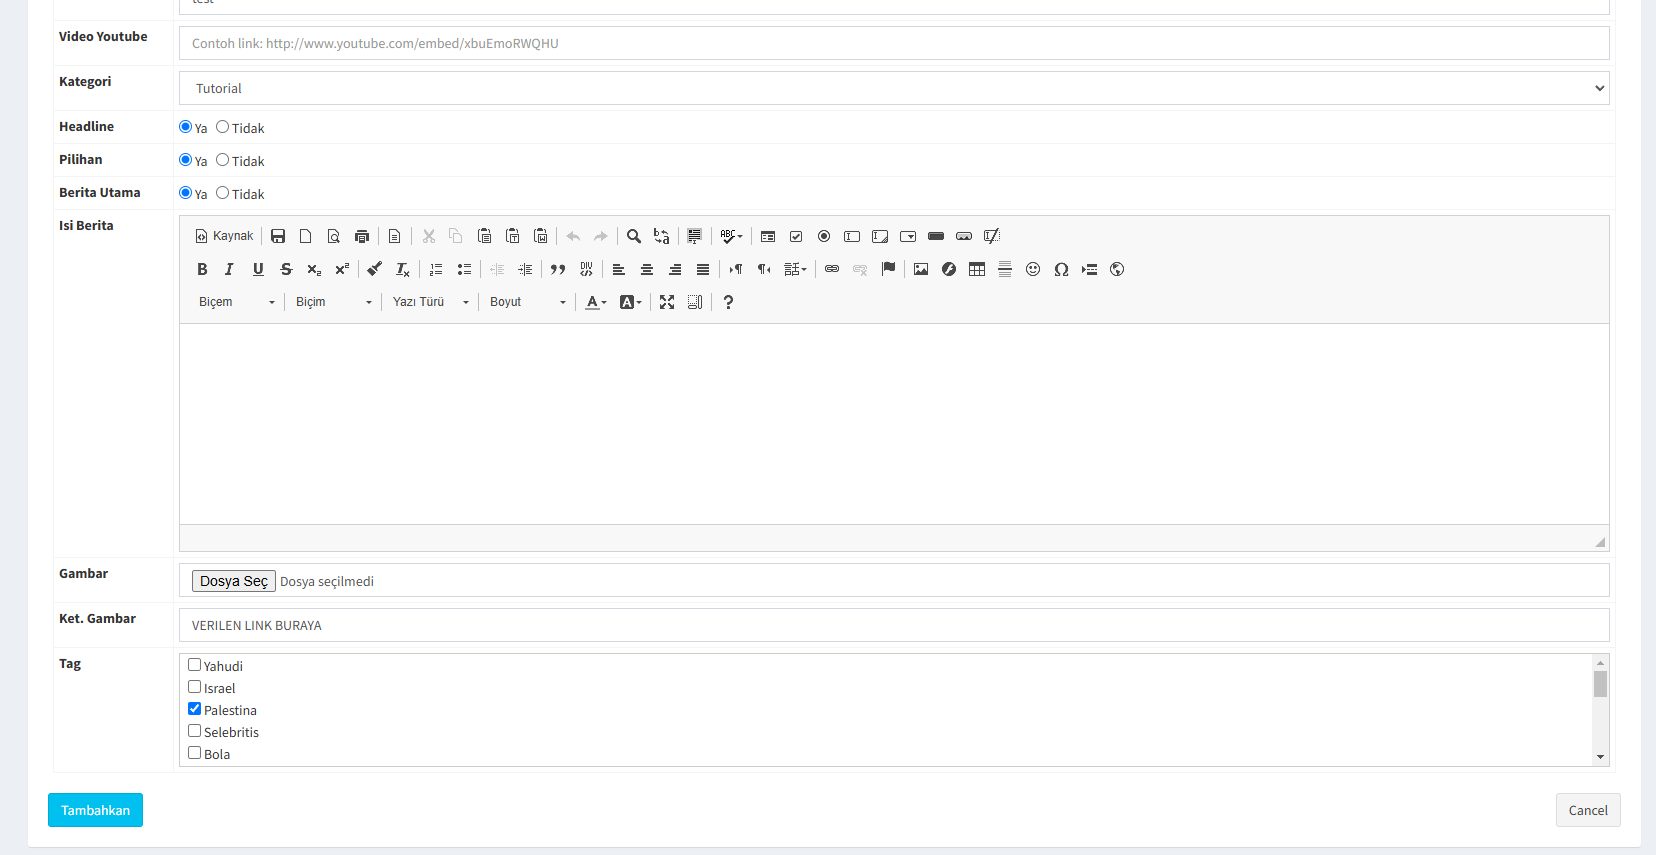
Task: Insert a radio button form element icon
Action: pyautogui.click(x=824, y=236)
